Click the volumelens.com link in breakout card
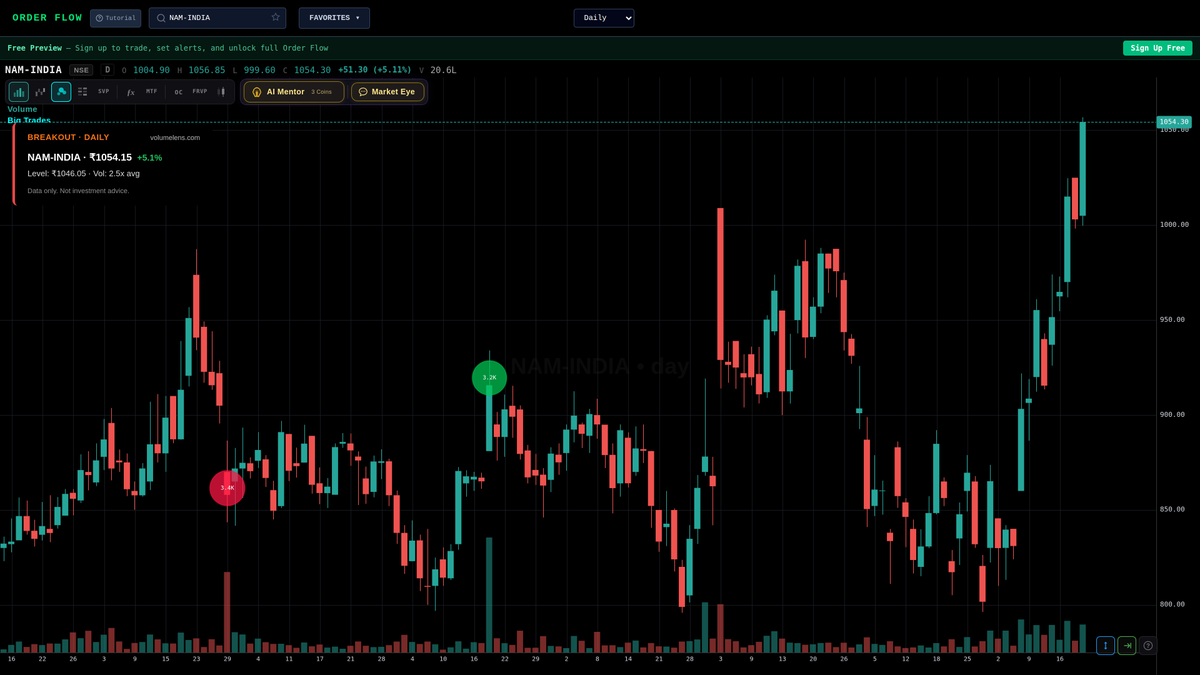1200x675 pixels. pos(175,137)
